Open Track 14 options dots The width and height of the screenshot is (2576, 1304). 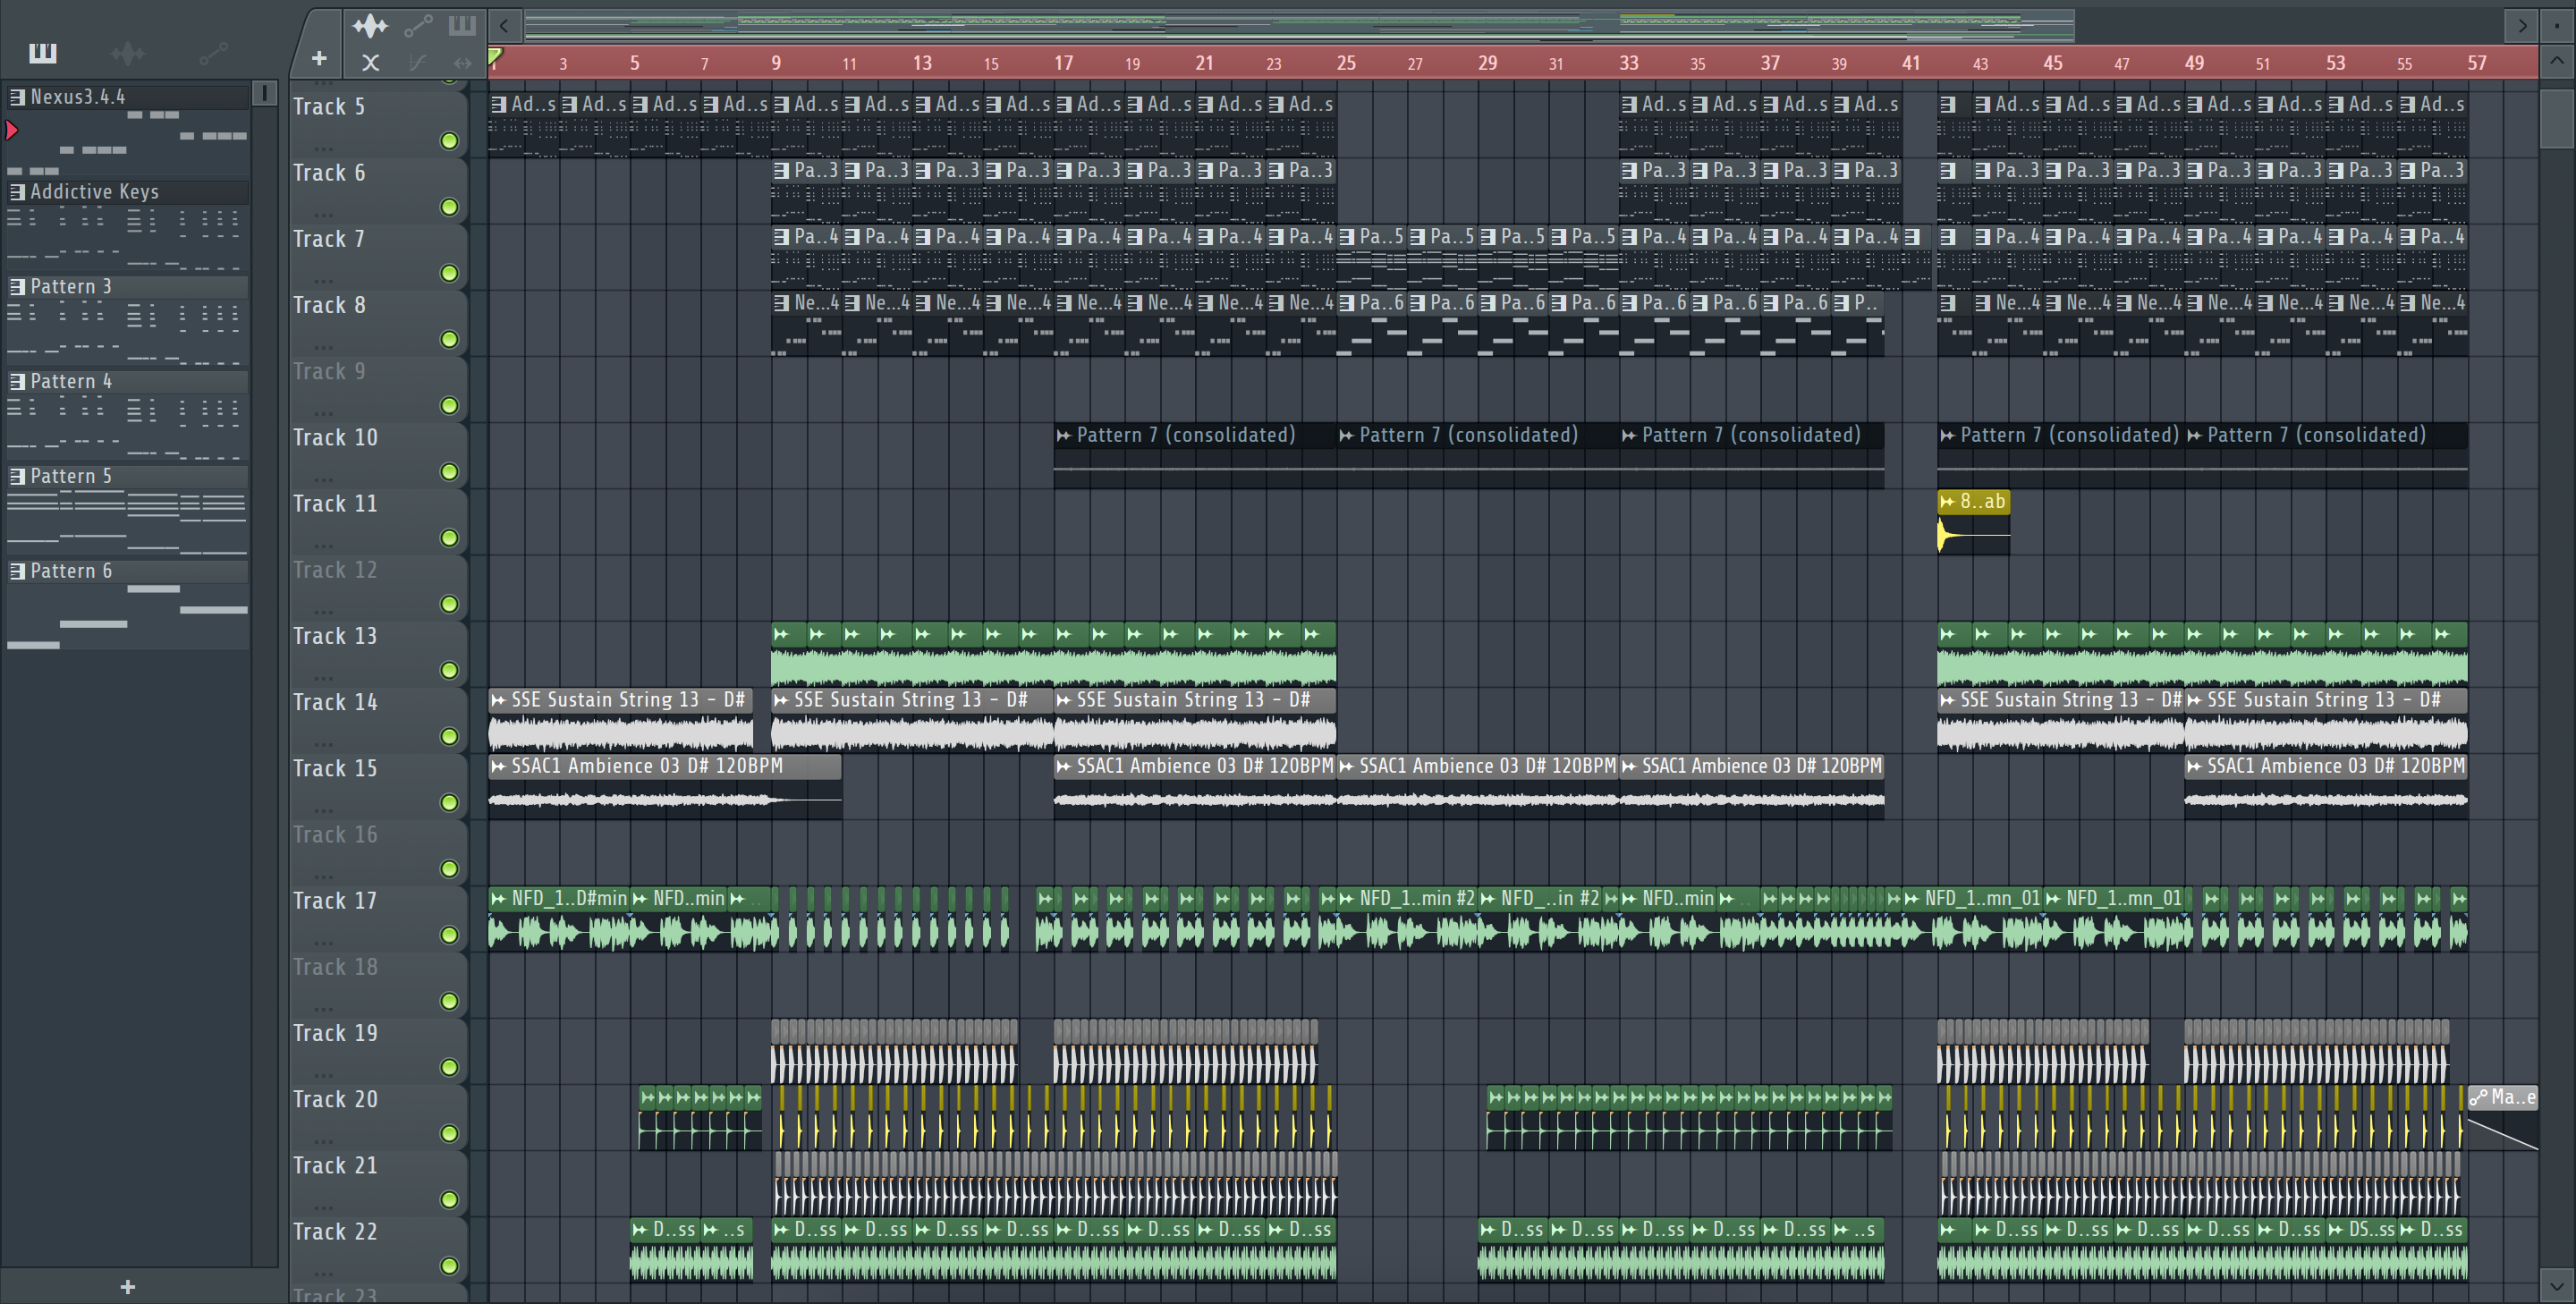323,743
